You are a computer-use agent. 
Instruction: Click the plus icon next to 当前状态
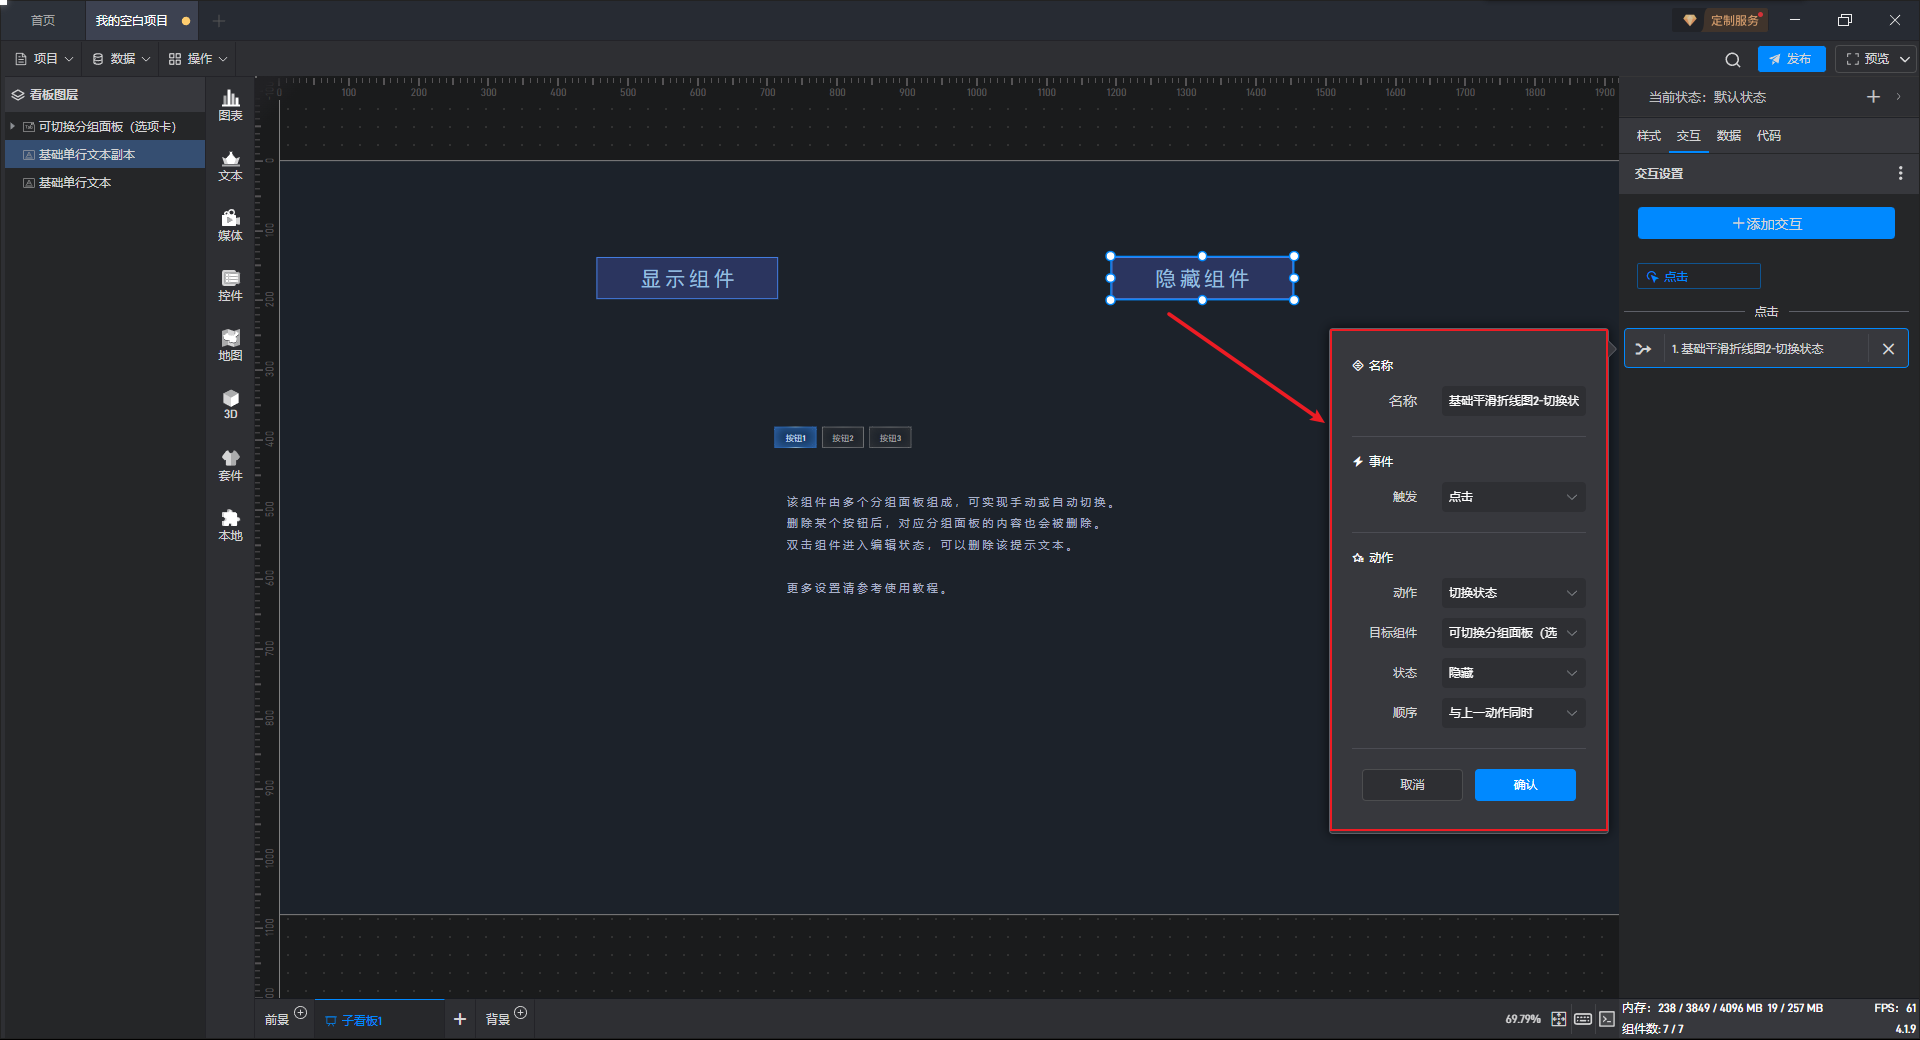pos(1873,97)
